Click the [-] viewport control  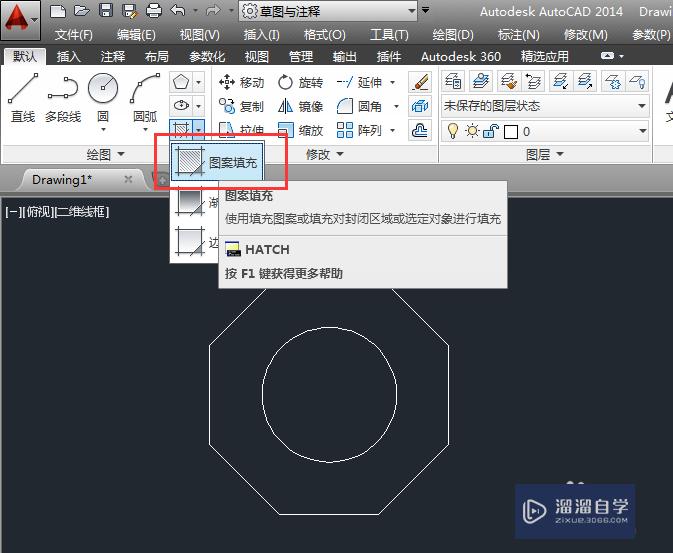[x=13, y=211]
